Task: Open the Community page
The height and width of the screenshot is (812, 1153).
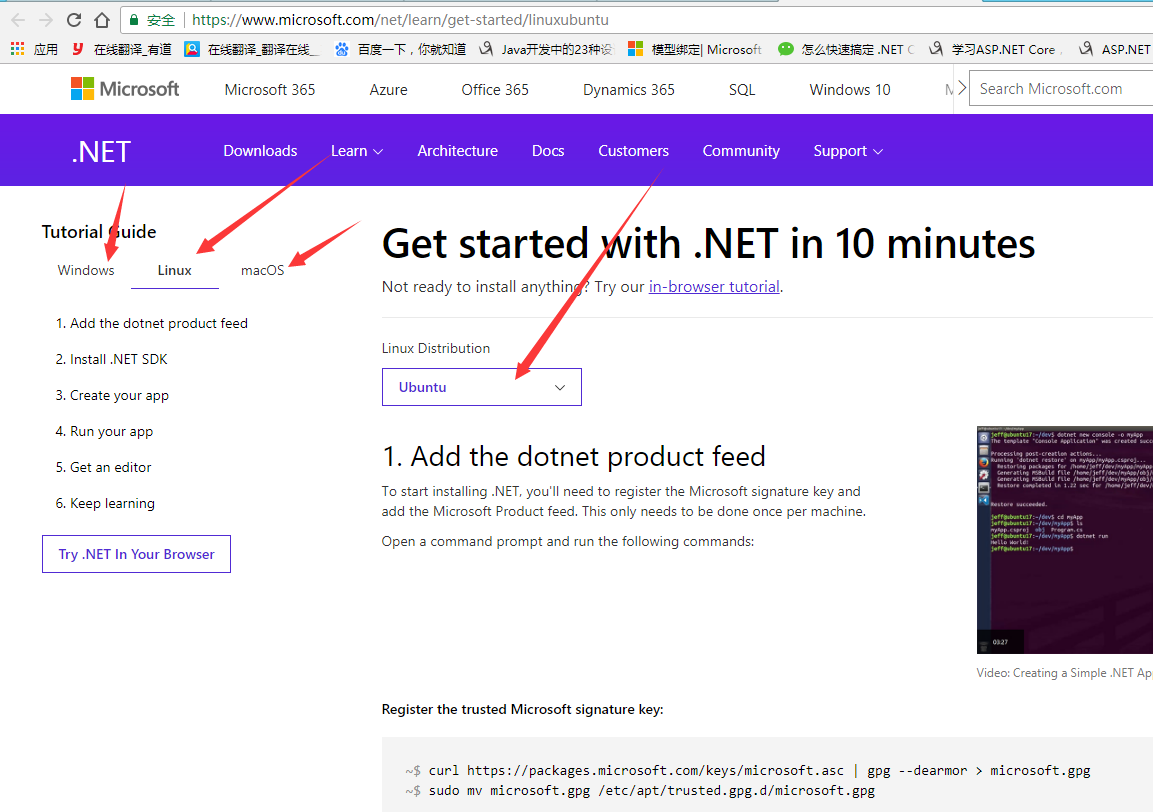Action: pyautogui.click(x=741, y=151)
